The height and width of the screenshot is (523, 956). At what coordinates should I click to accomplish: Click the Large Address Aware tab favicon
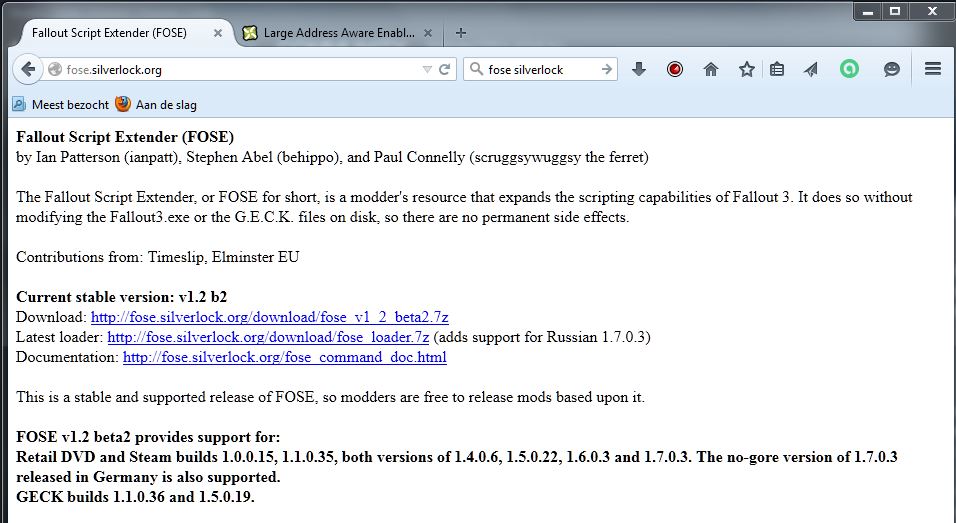point(250,33)
